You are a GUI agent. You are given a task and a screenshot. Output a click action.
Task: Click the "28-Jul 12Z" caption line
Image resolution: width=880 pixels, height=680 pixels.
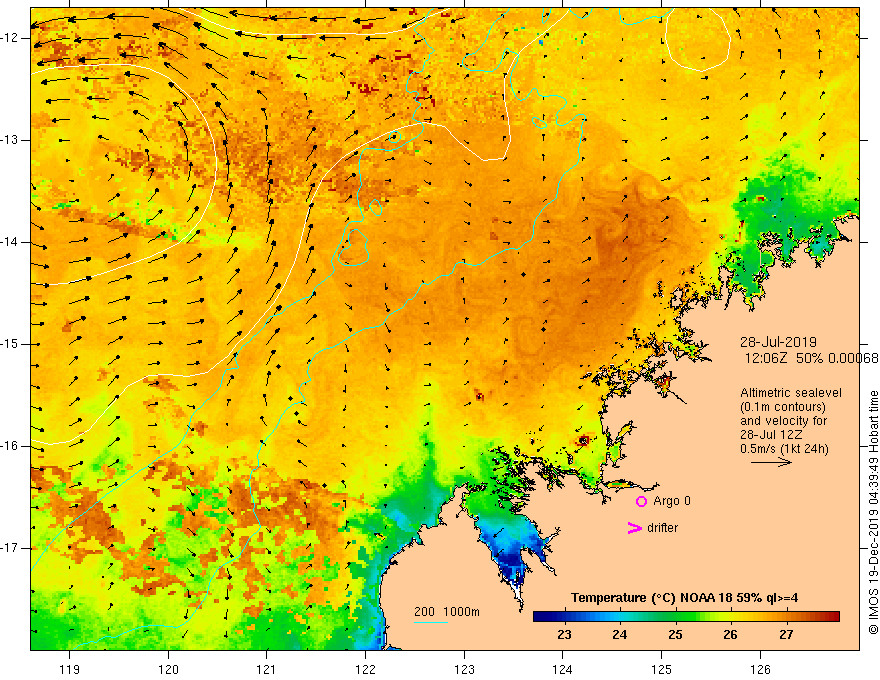[x=771, y=434]
